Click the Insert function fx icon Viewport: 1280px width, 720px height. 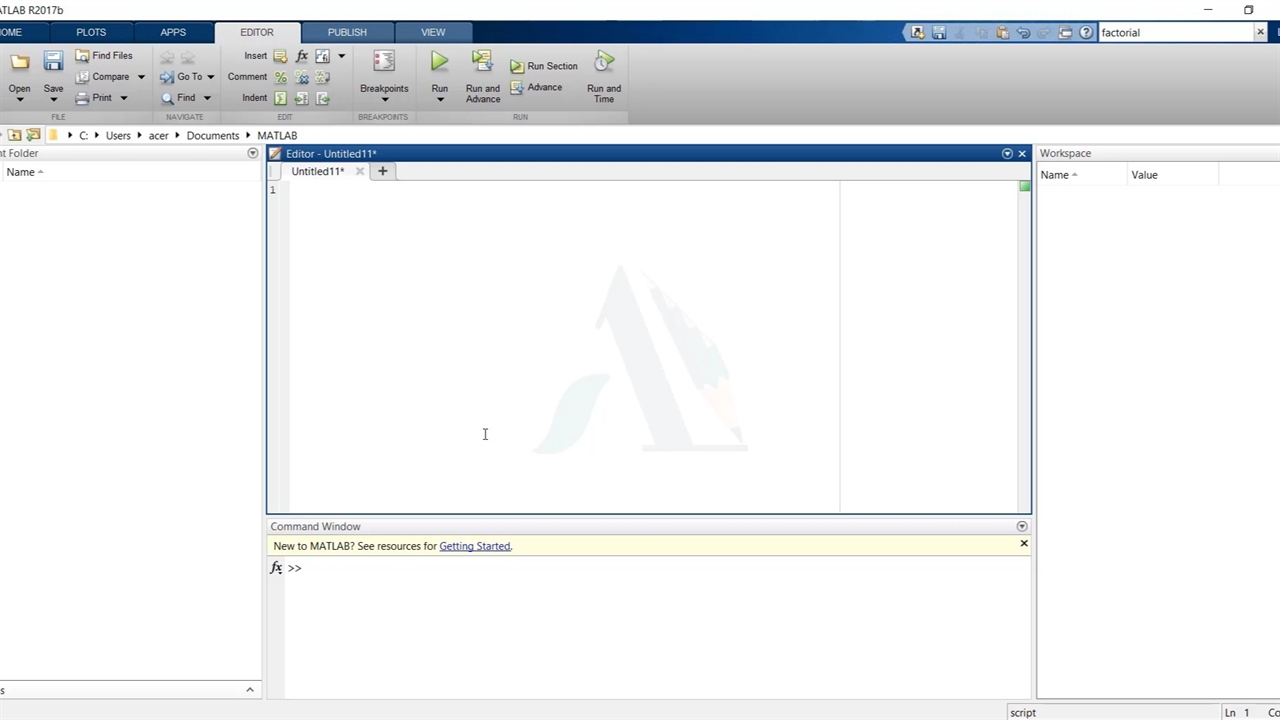[302, 56]
